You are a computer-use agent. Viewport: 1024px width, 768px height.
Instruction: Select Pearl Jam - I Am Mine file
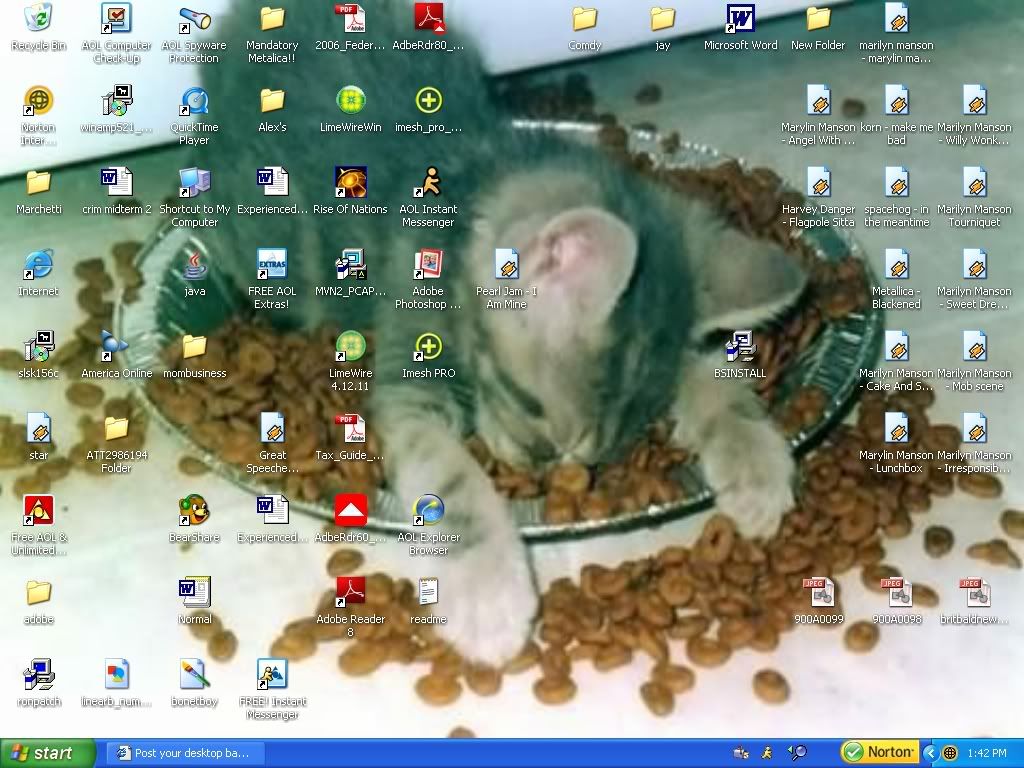click(506, 265)
